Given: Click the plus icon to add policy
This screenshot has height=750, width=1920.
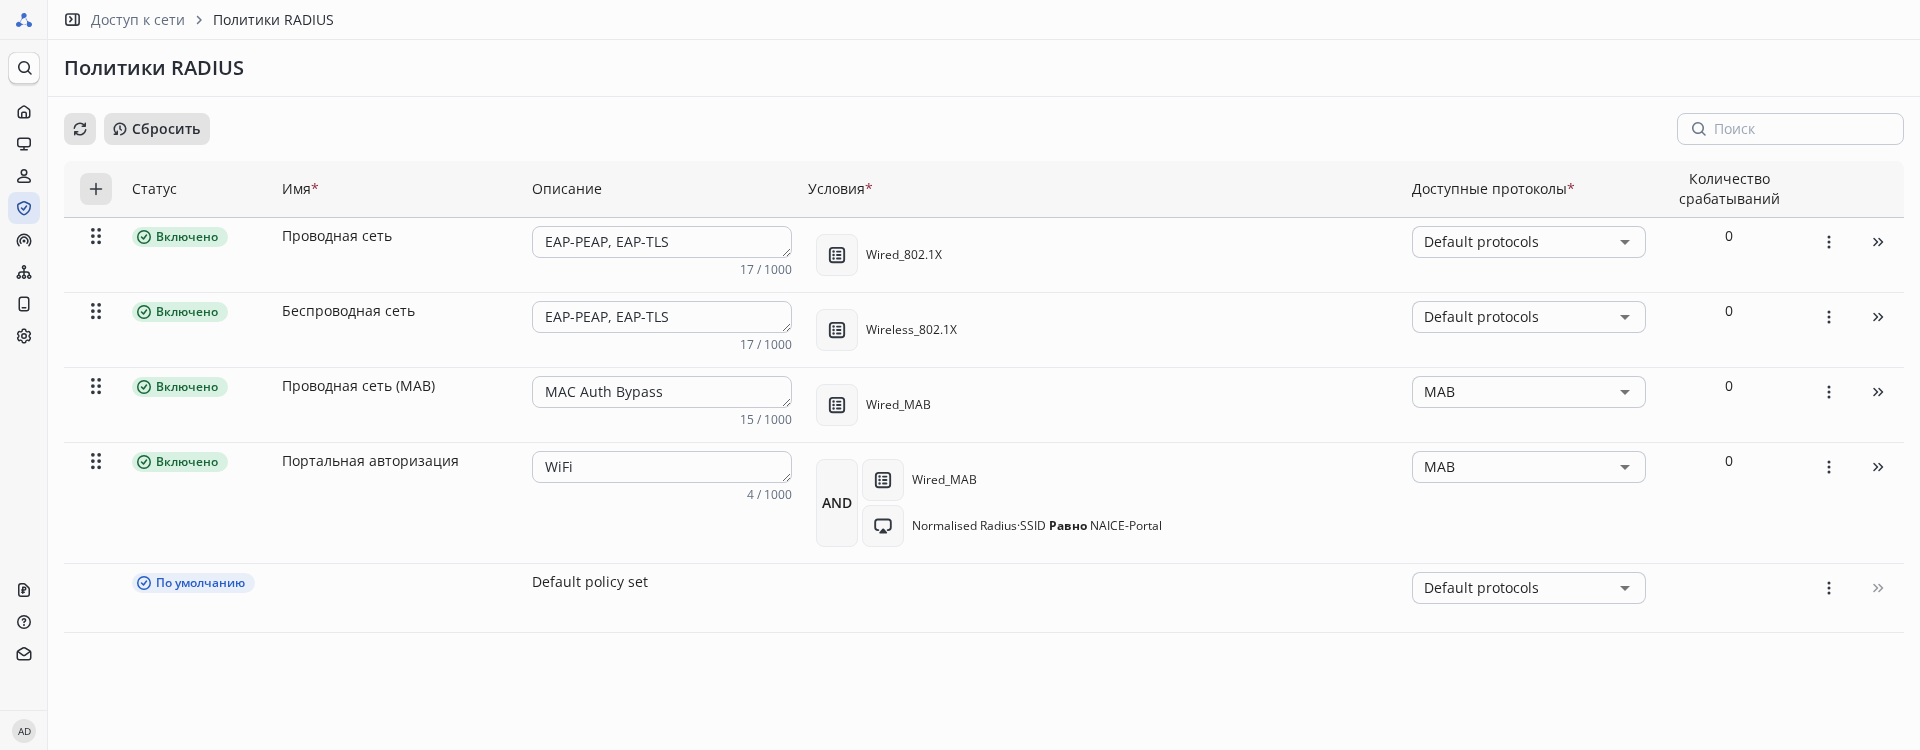Looking at the screenshot, I should (96, 189).
